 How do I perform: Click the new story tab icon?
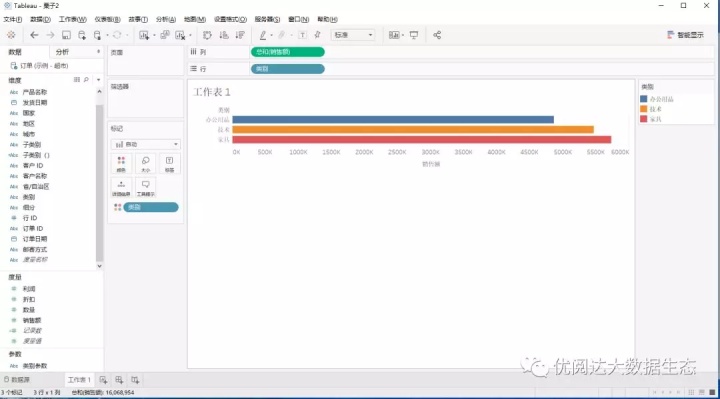(135, 380)
